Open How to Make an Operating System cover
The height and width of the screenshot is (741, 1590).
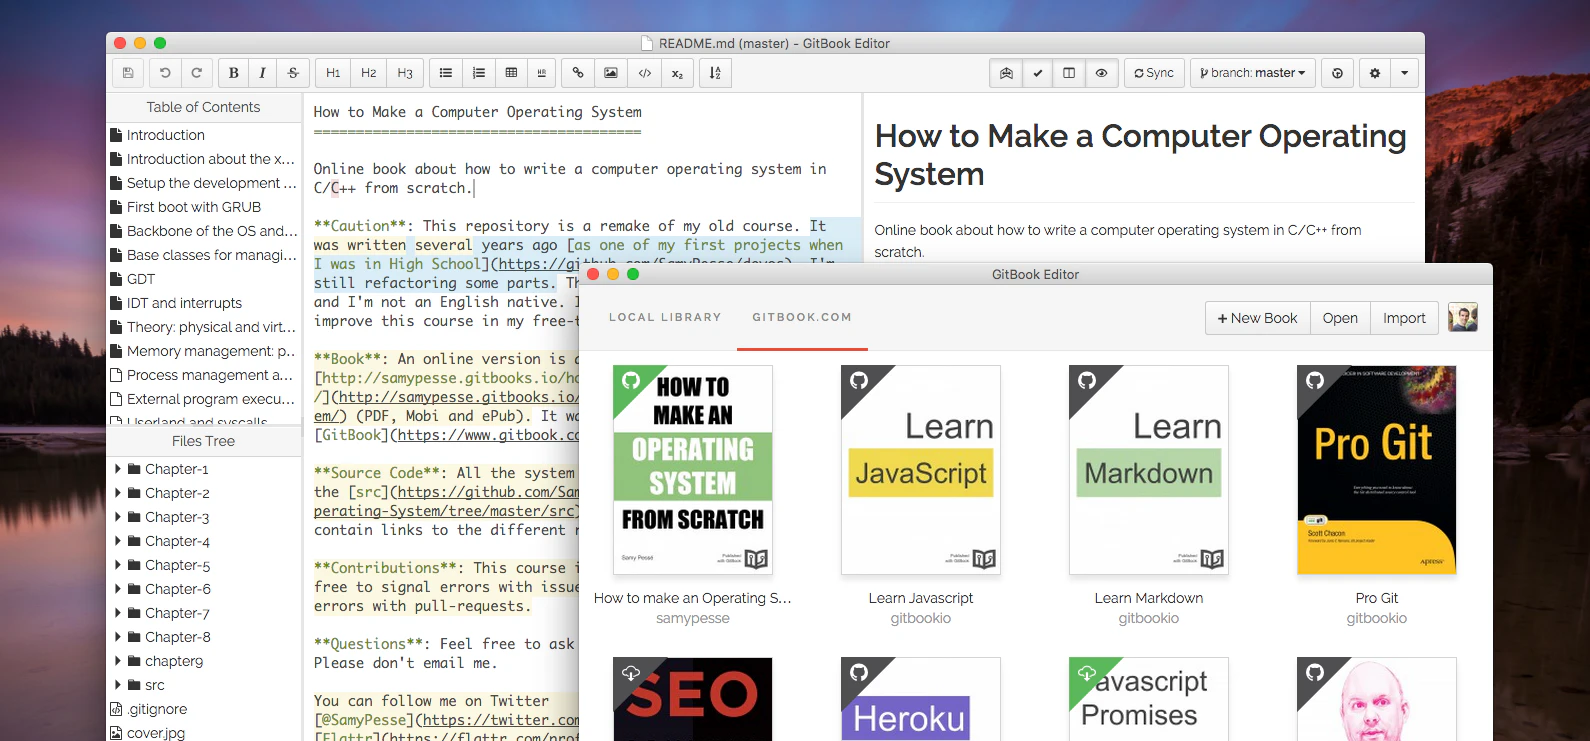pyautogui.click(x=693, y=470)
